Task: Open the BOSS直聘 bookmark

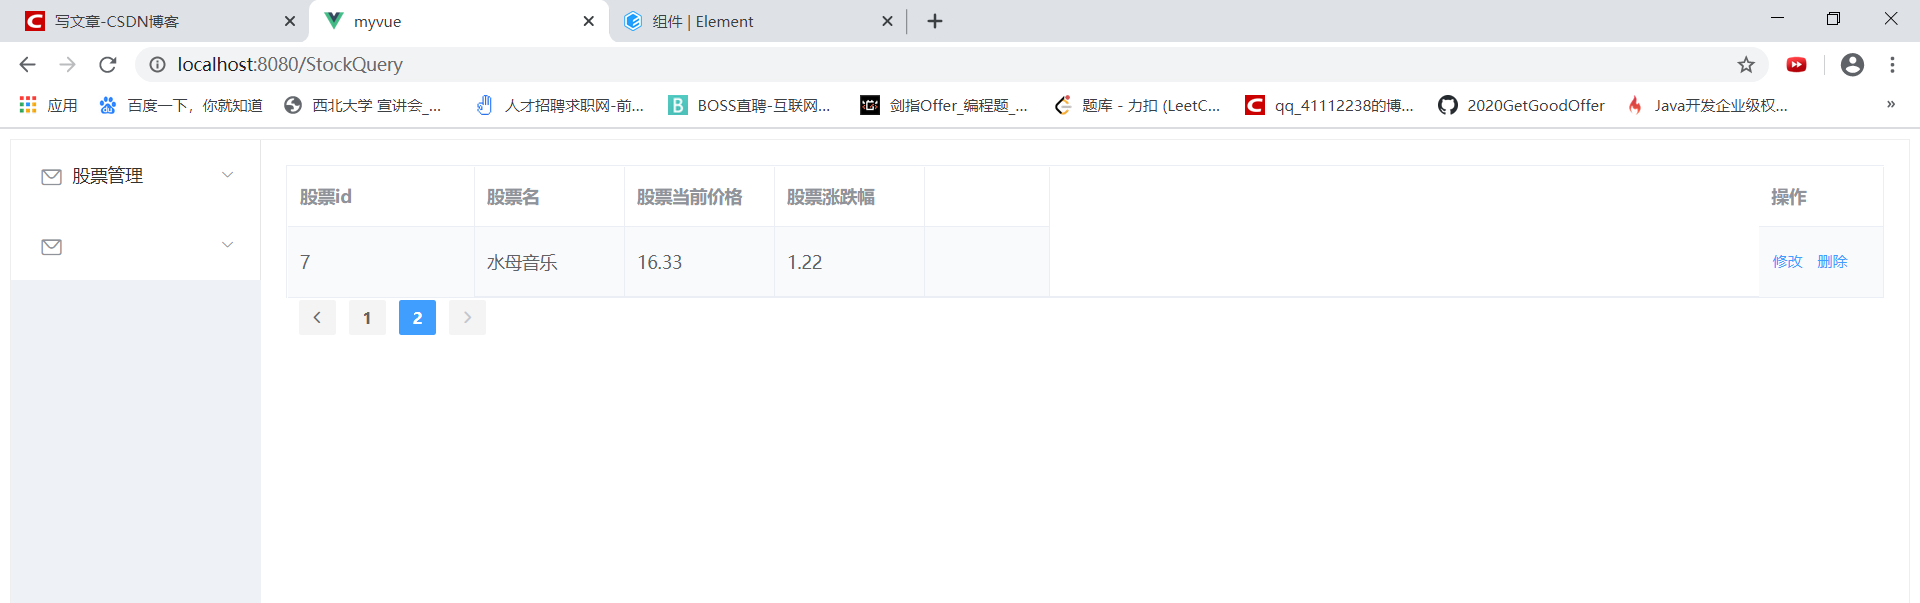Action: tap(750, 105)
